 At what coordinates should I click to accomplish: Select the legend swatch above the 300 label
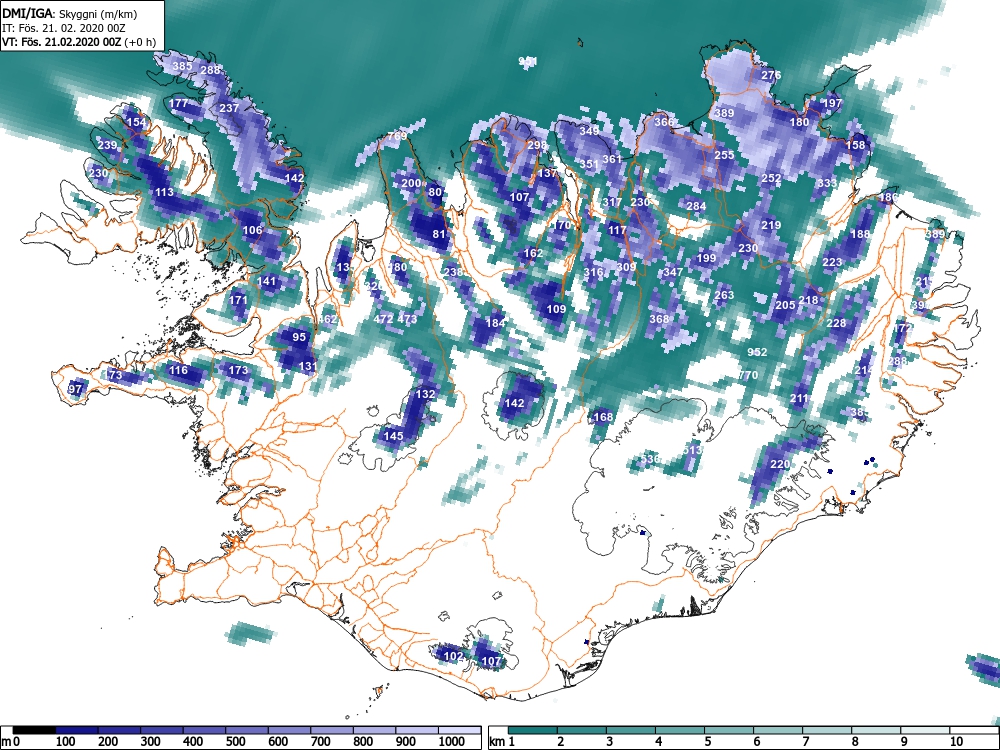coord(162,730)
